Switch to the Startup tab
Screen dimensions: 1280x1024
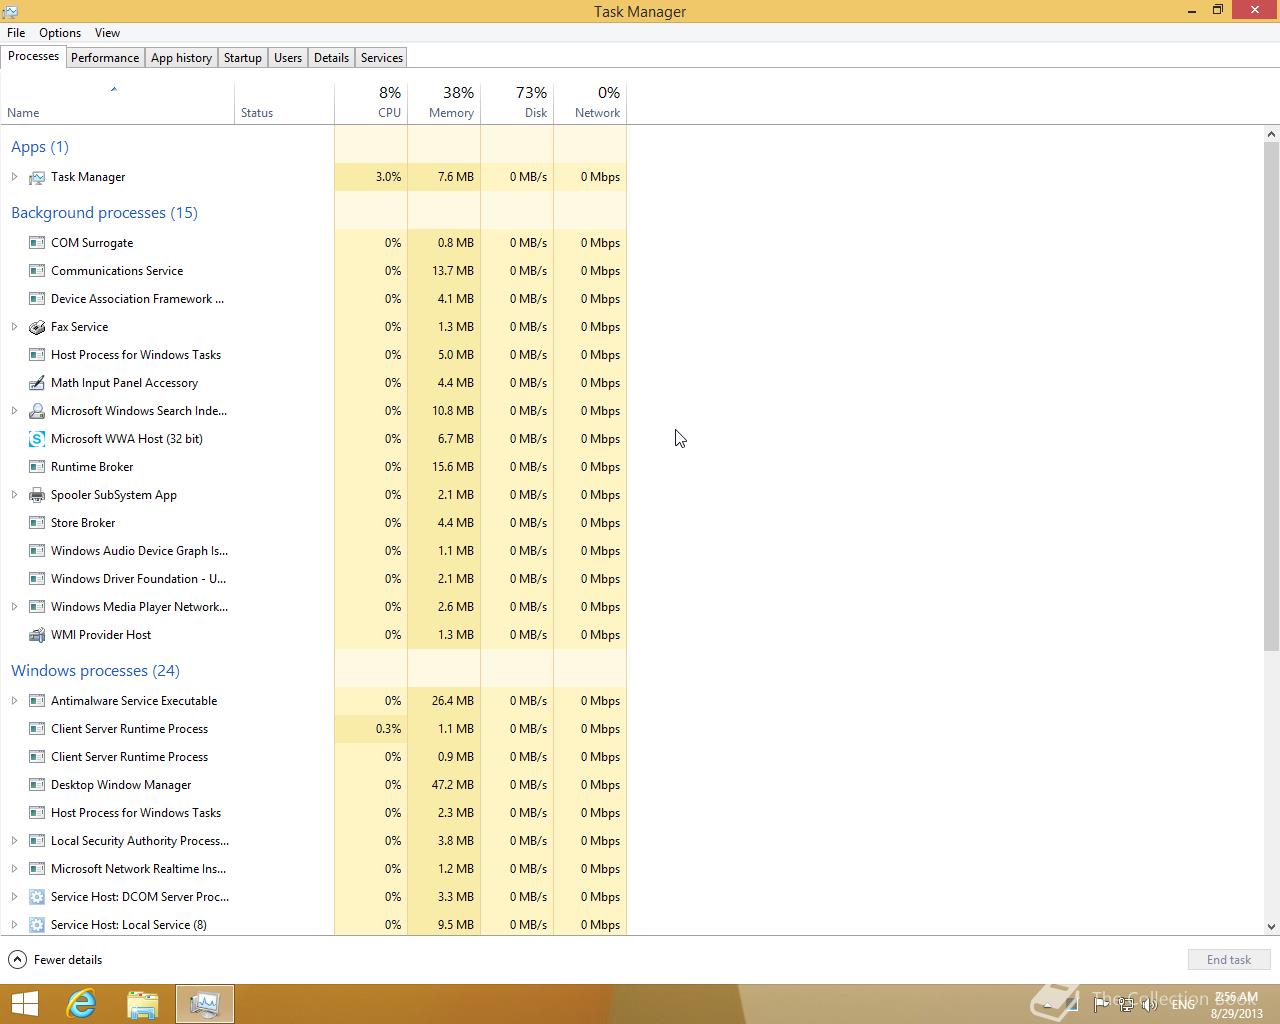tap(242, 58)
